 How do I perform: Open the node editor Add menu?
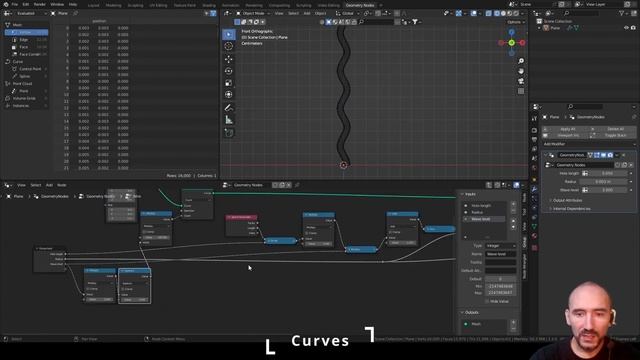49,185
